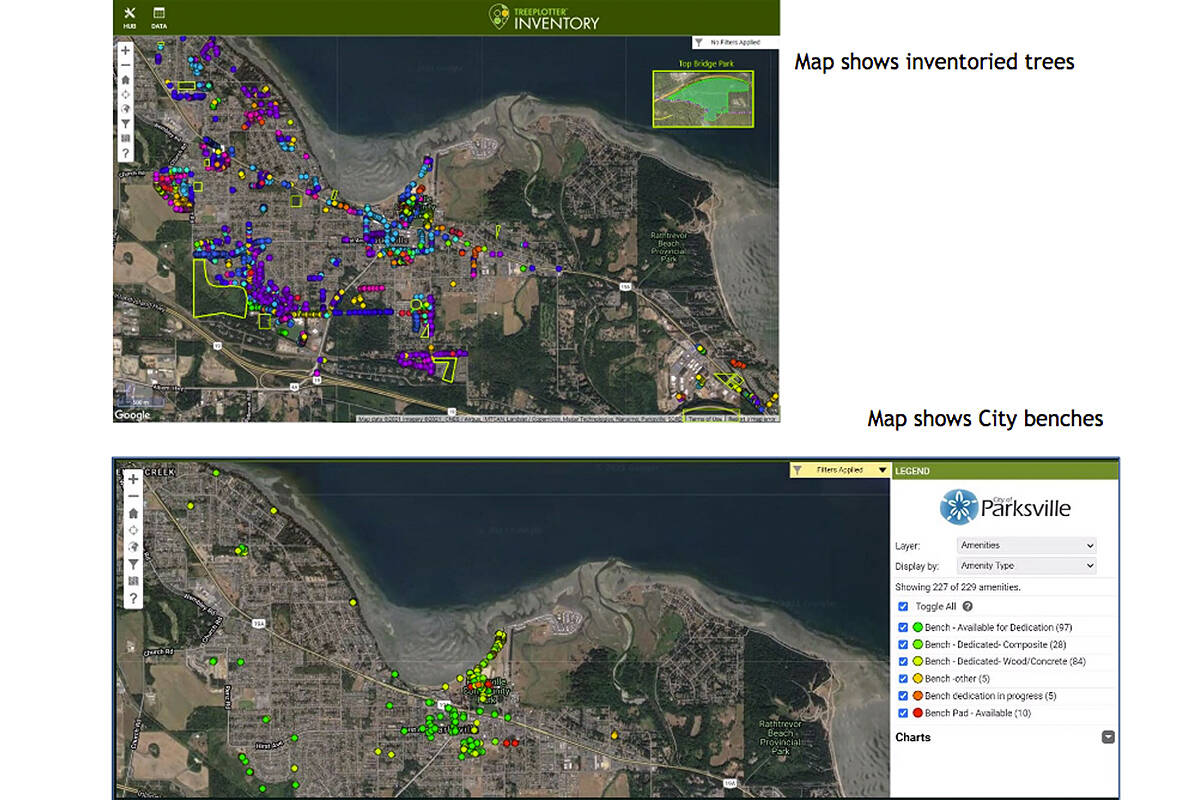
Task: Click the green Bench dedication color marker
Action: pos(917,627)
